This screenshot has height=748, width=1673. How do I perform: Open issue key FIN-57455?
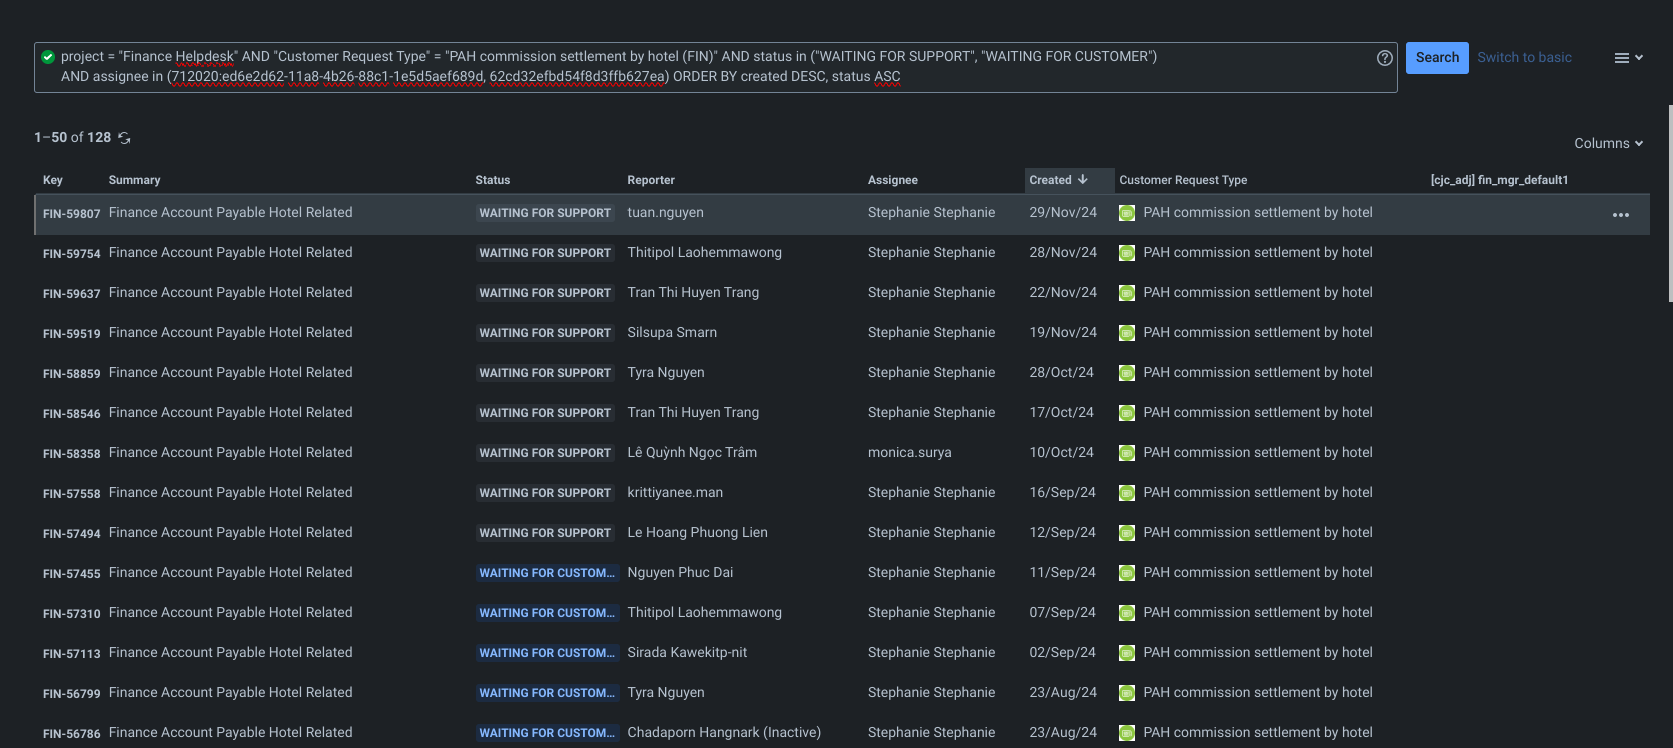point(72,574)
